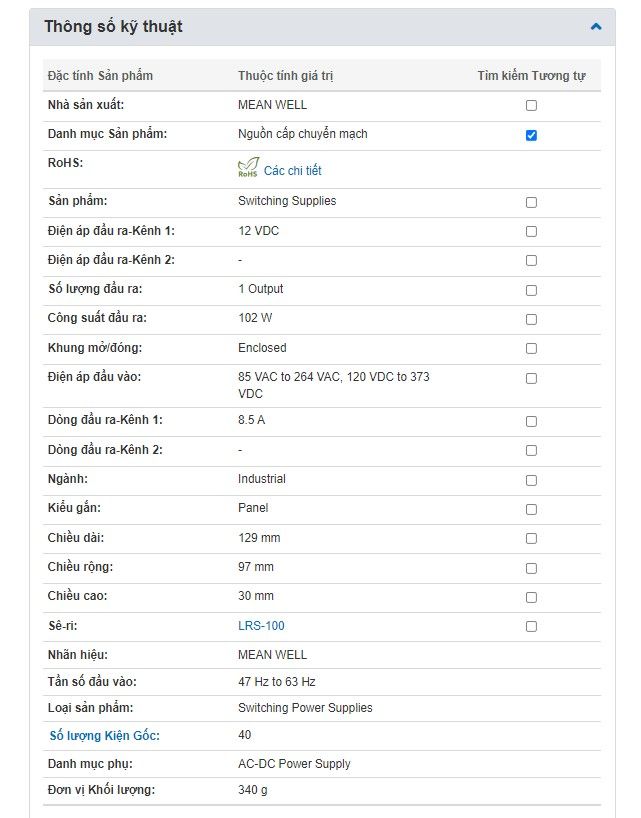Enable the Kiểu gắn Panel checkbox

click(x=531, y=509)
